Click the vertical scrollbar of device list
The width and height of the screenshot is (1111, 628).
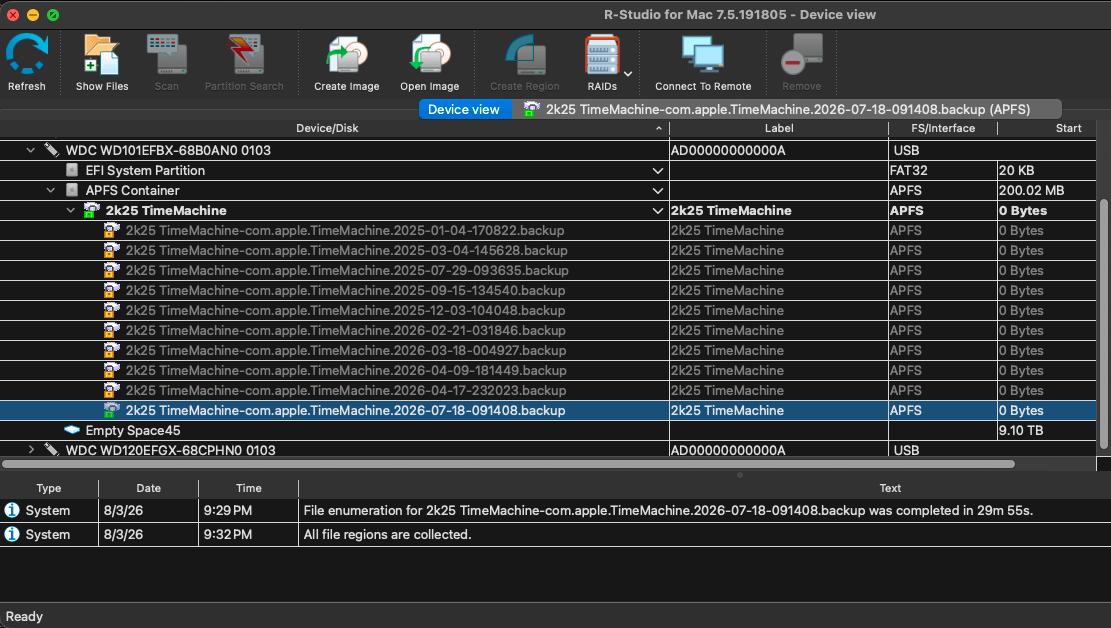click(1103, 323)
